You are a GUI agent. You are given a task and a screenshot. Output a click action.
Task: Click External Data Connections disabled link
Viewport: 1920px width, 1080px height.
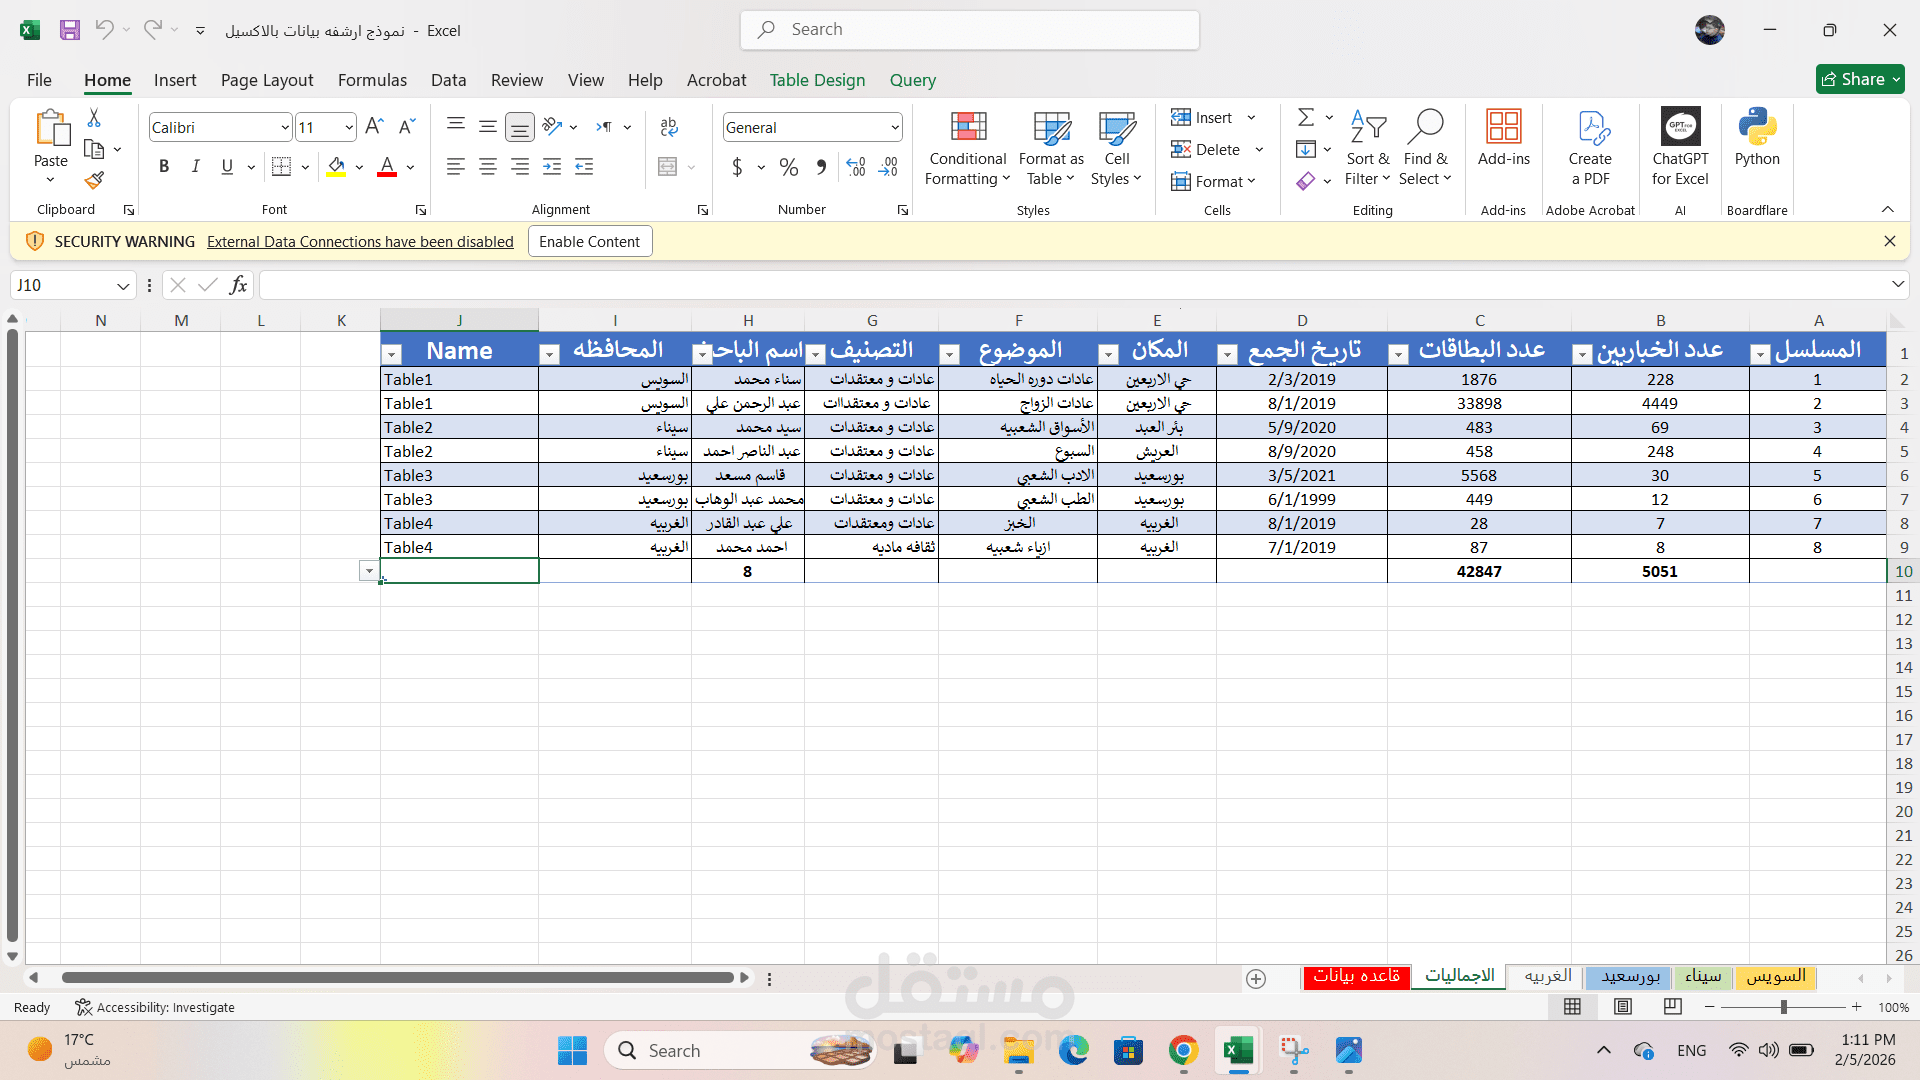pyautogui.click(x=360, y=242)
